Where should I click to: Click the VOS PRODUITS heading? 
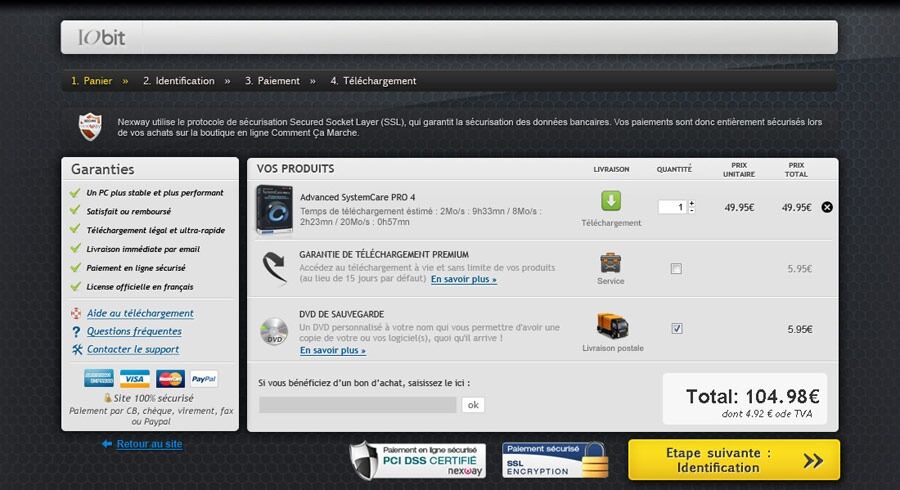click(x=295, y=169)
